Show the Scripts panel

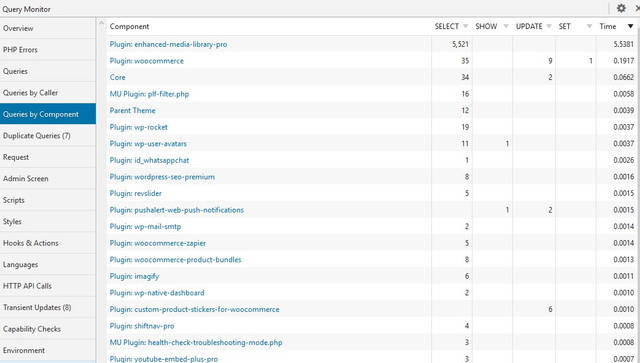(x=48, y=200)
